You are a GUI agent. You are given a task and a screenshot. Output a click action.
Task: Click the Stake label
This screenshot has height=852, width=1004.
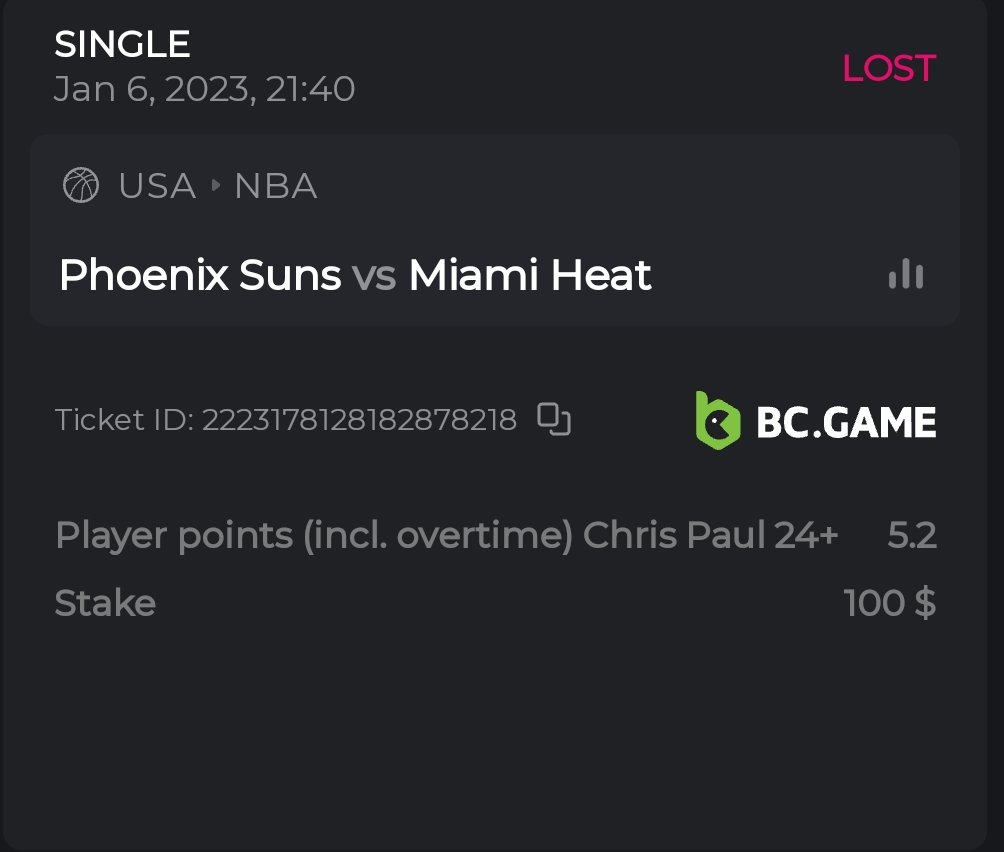point(105,603)
